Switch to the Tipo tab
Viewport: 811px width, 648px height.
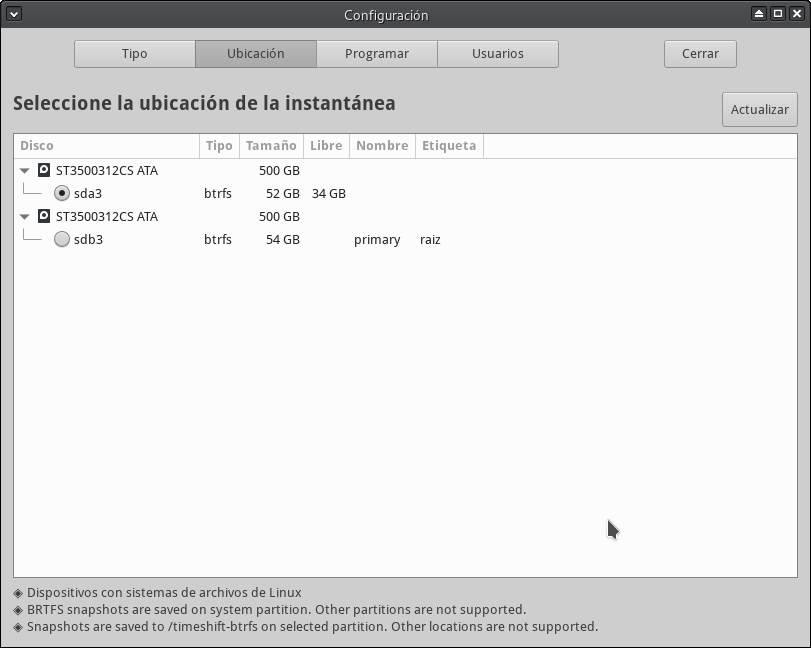[135, 54]
